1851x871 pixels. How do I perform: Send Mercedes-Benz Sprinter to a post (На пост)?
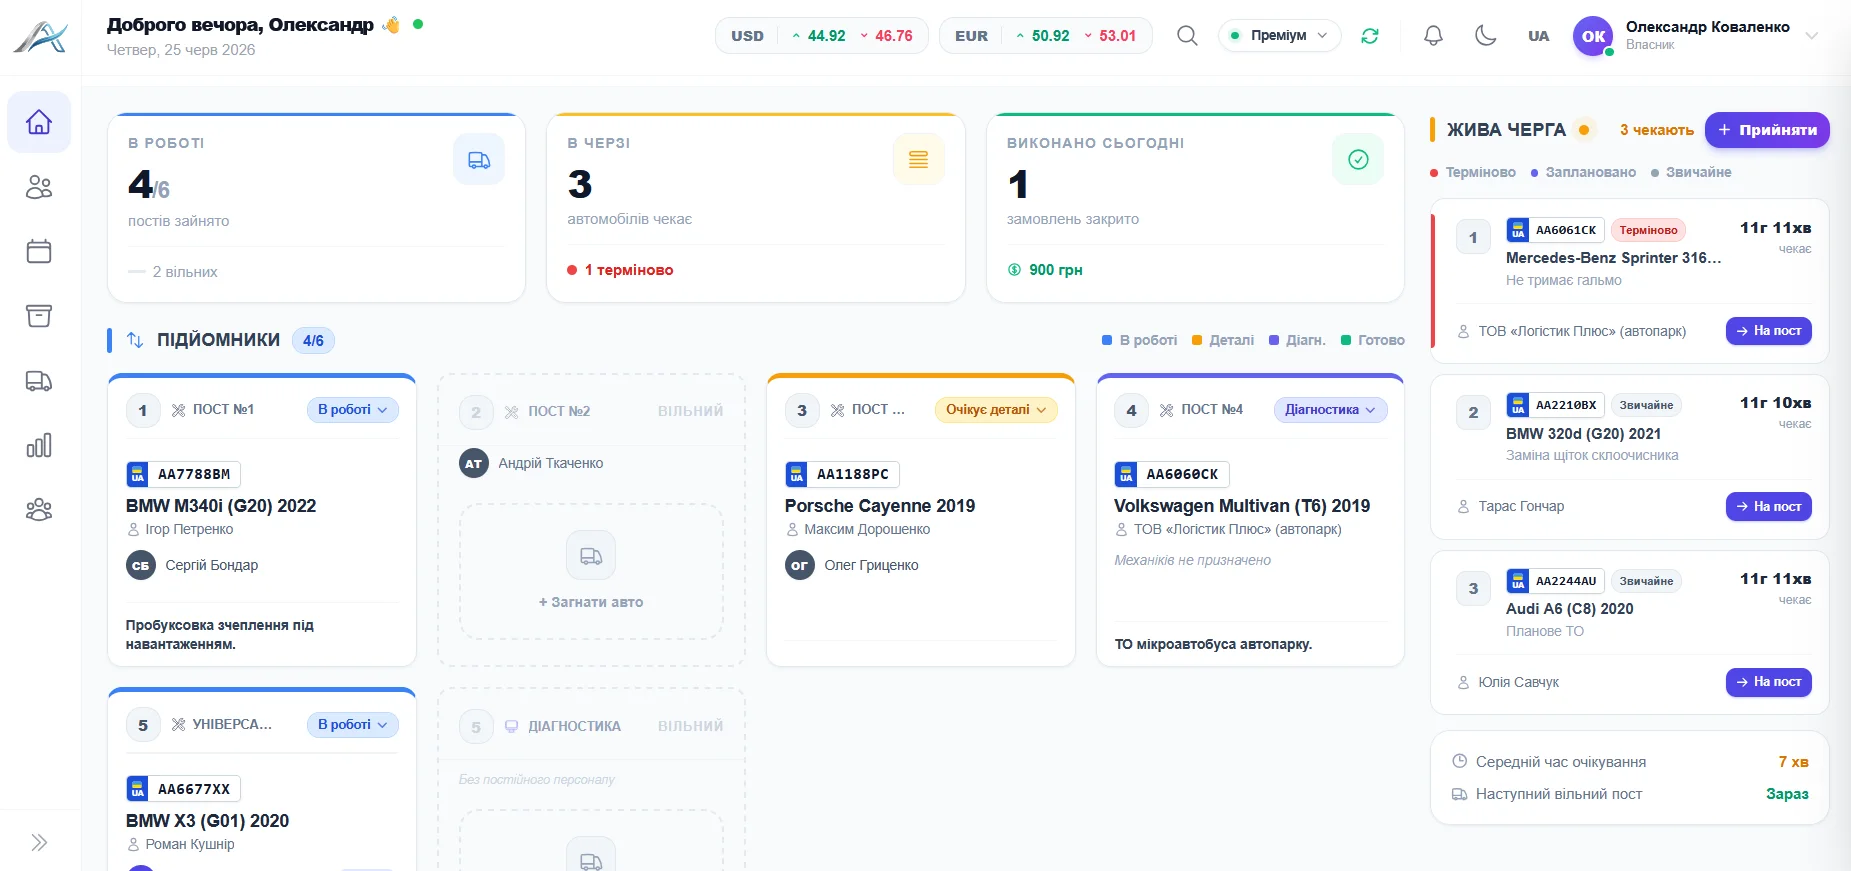1769,331
